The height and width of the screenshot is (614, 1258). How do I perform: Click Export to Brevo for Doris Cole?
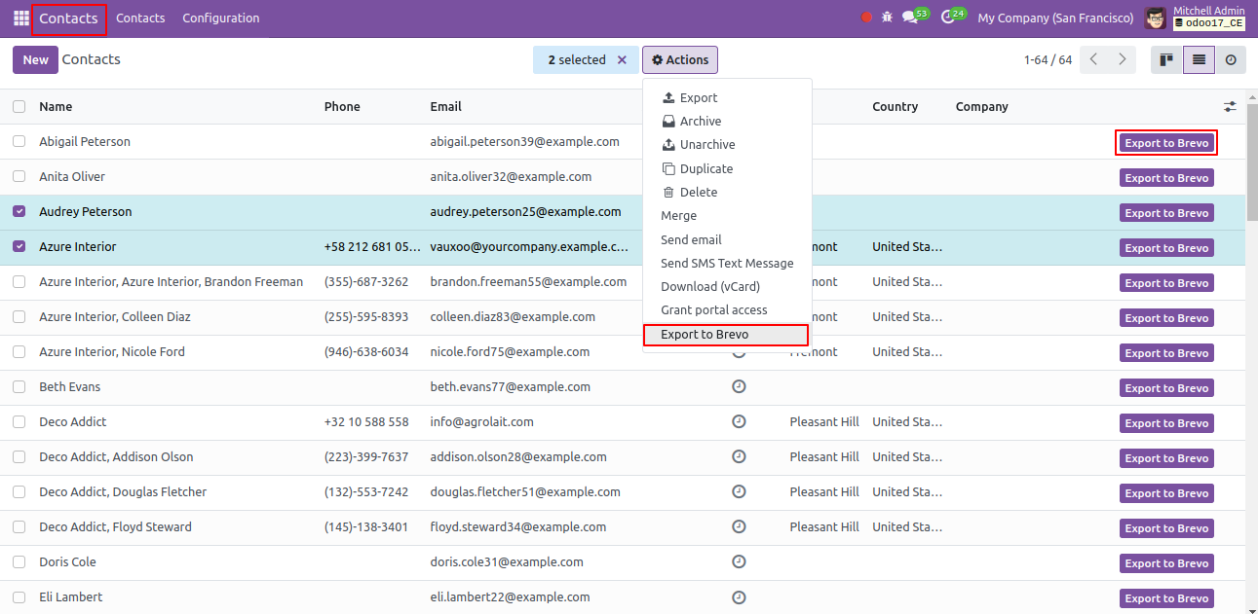pyautogui.click(x=1166, y=563)
